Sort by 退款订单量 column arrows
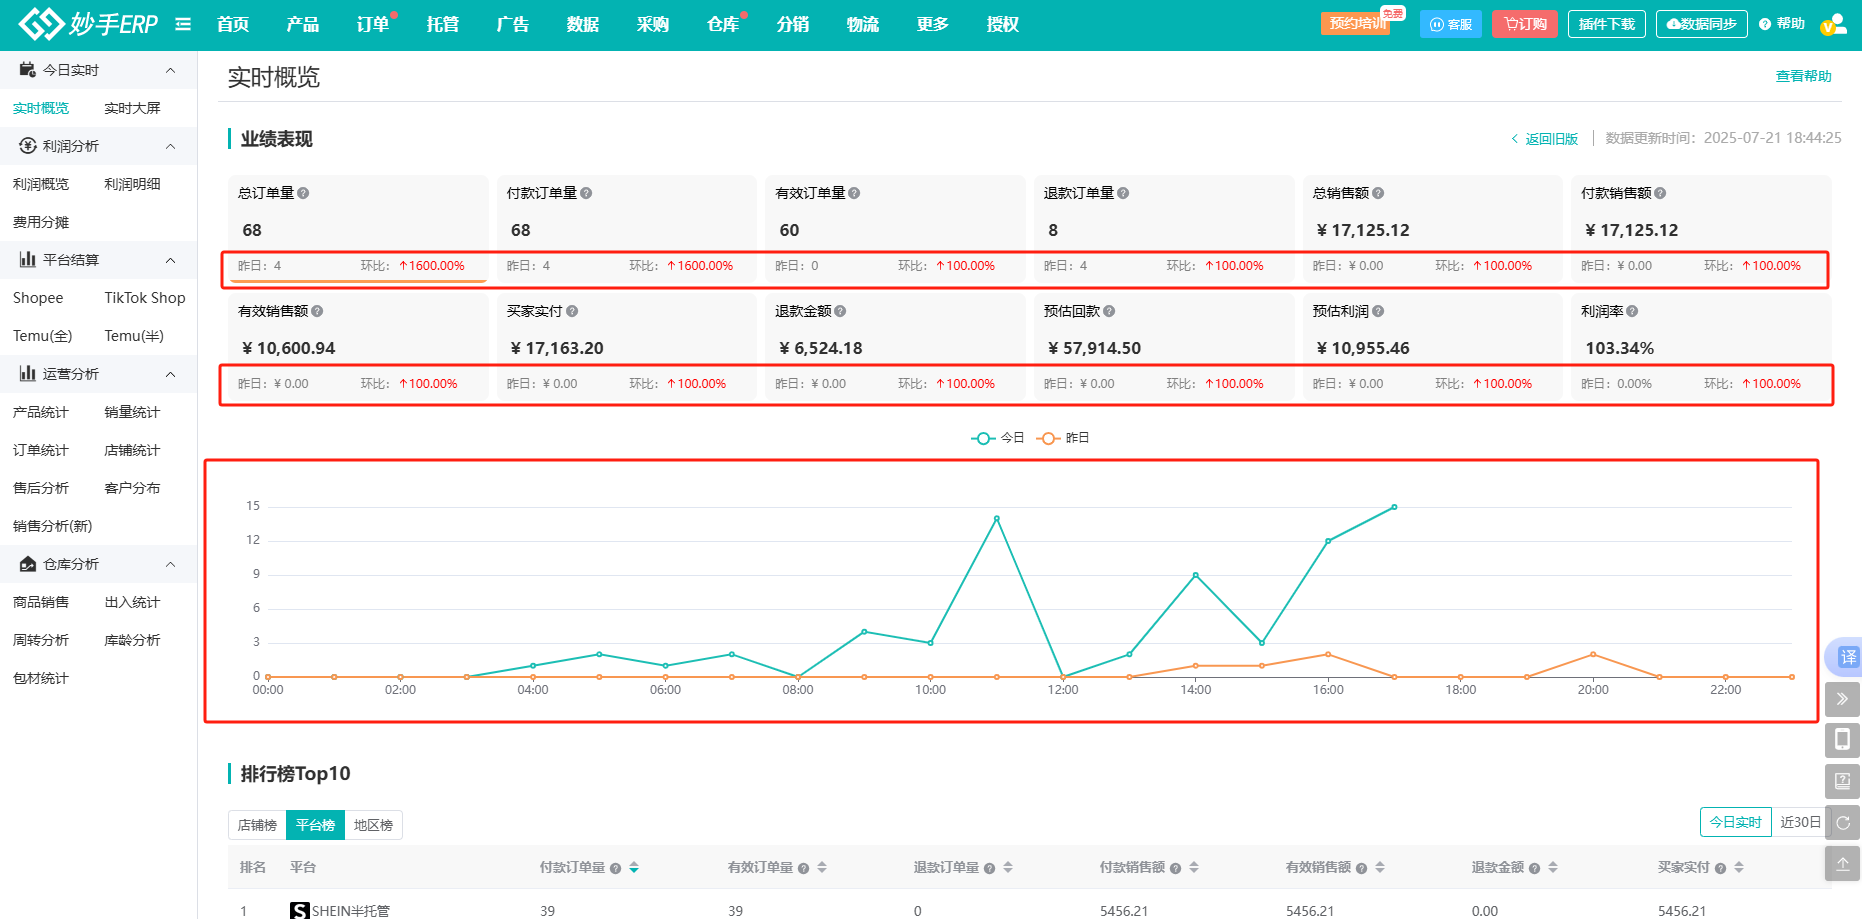Viewport: 1862px width, 919px height. click(1008, 867)
